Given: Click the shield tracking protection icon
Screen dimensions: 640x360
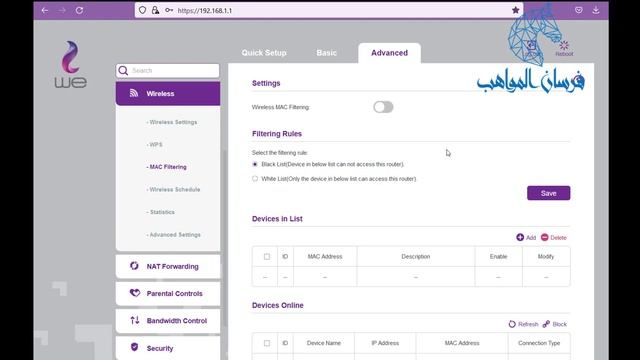Looking at the screenshot, I should tap(142, 10).
